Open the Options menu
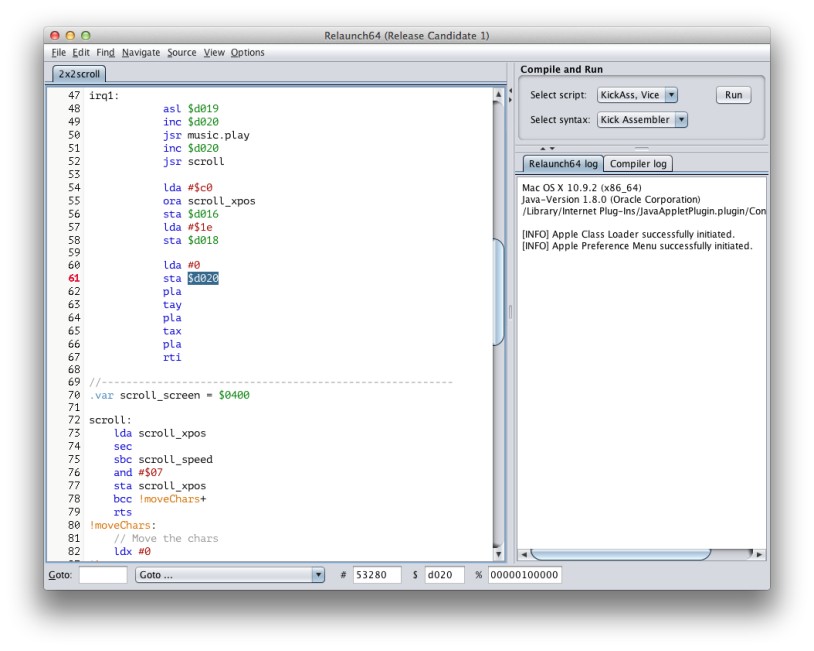The image size is (814, 651). (x=247, y=52)
